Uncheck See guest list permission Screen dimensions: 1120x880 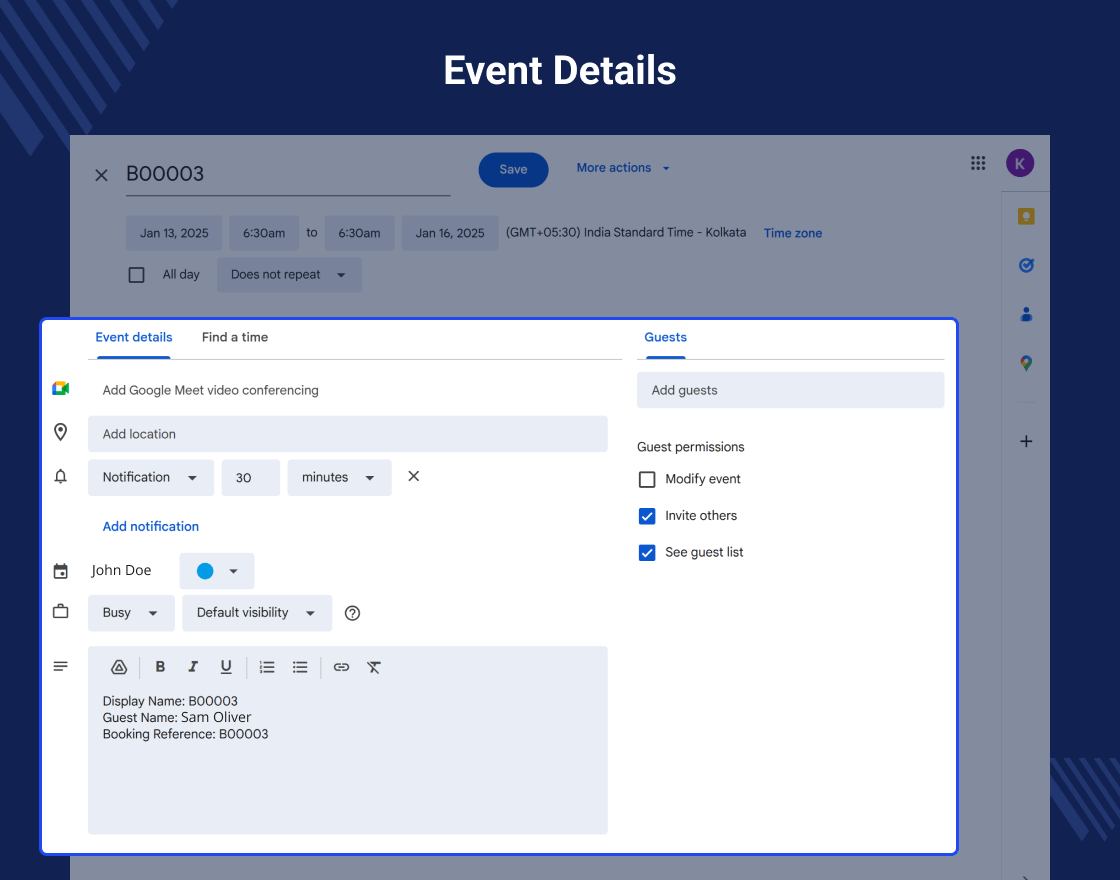[647, 553]
